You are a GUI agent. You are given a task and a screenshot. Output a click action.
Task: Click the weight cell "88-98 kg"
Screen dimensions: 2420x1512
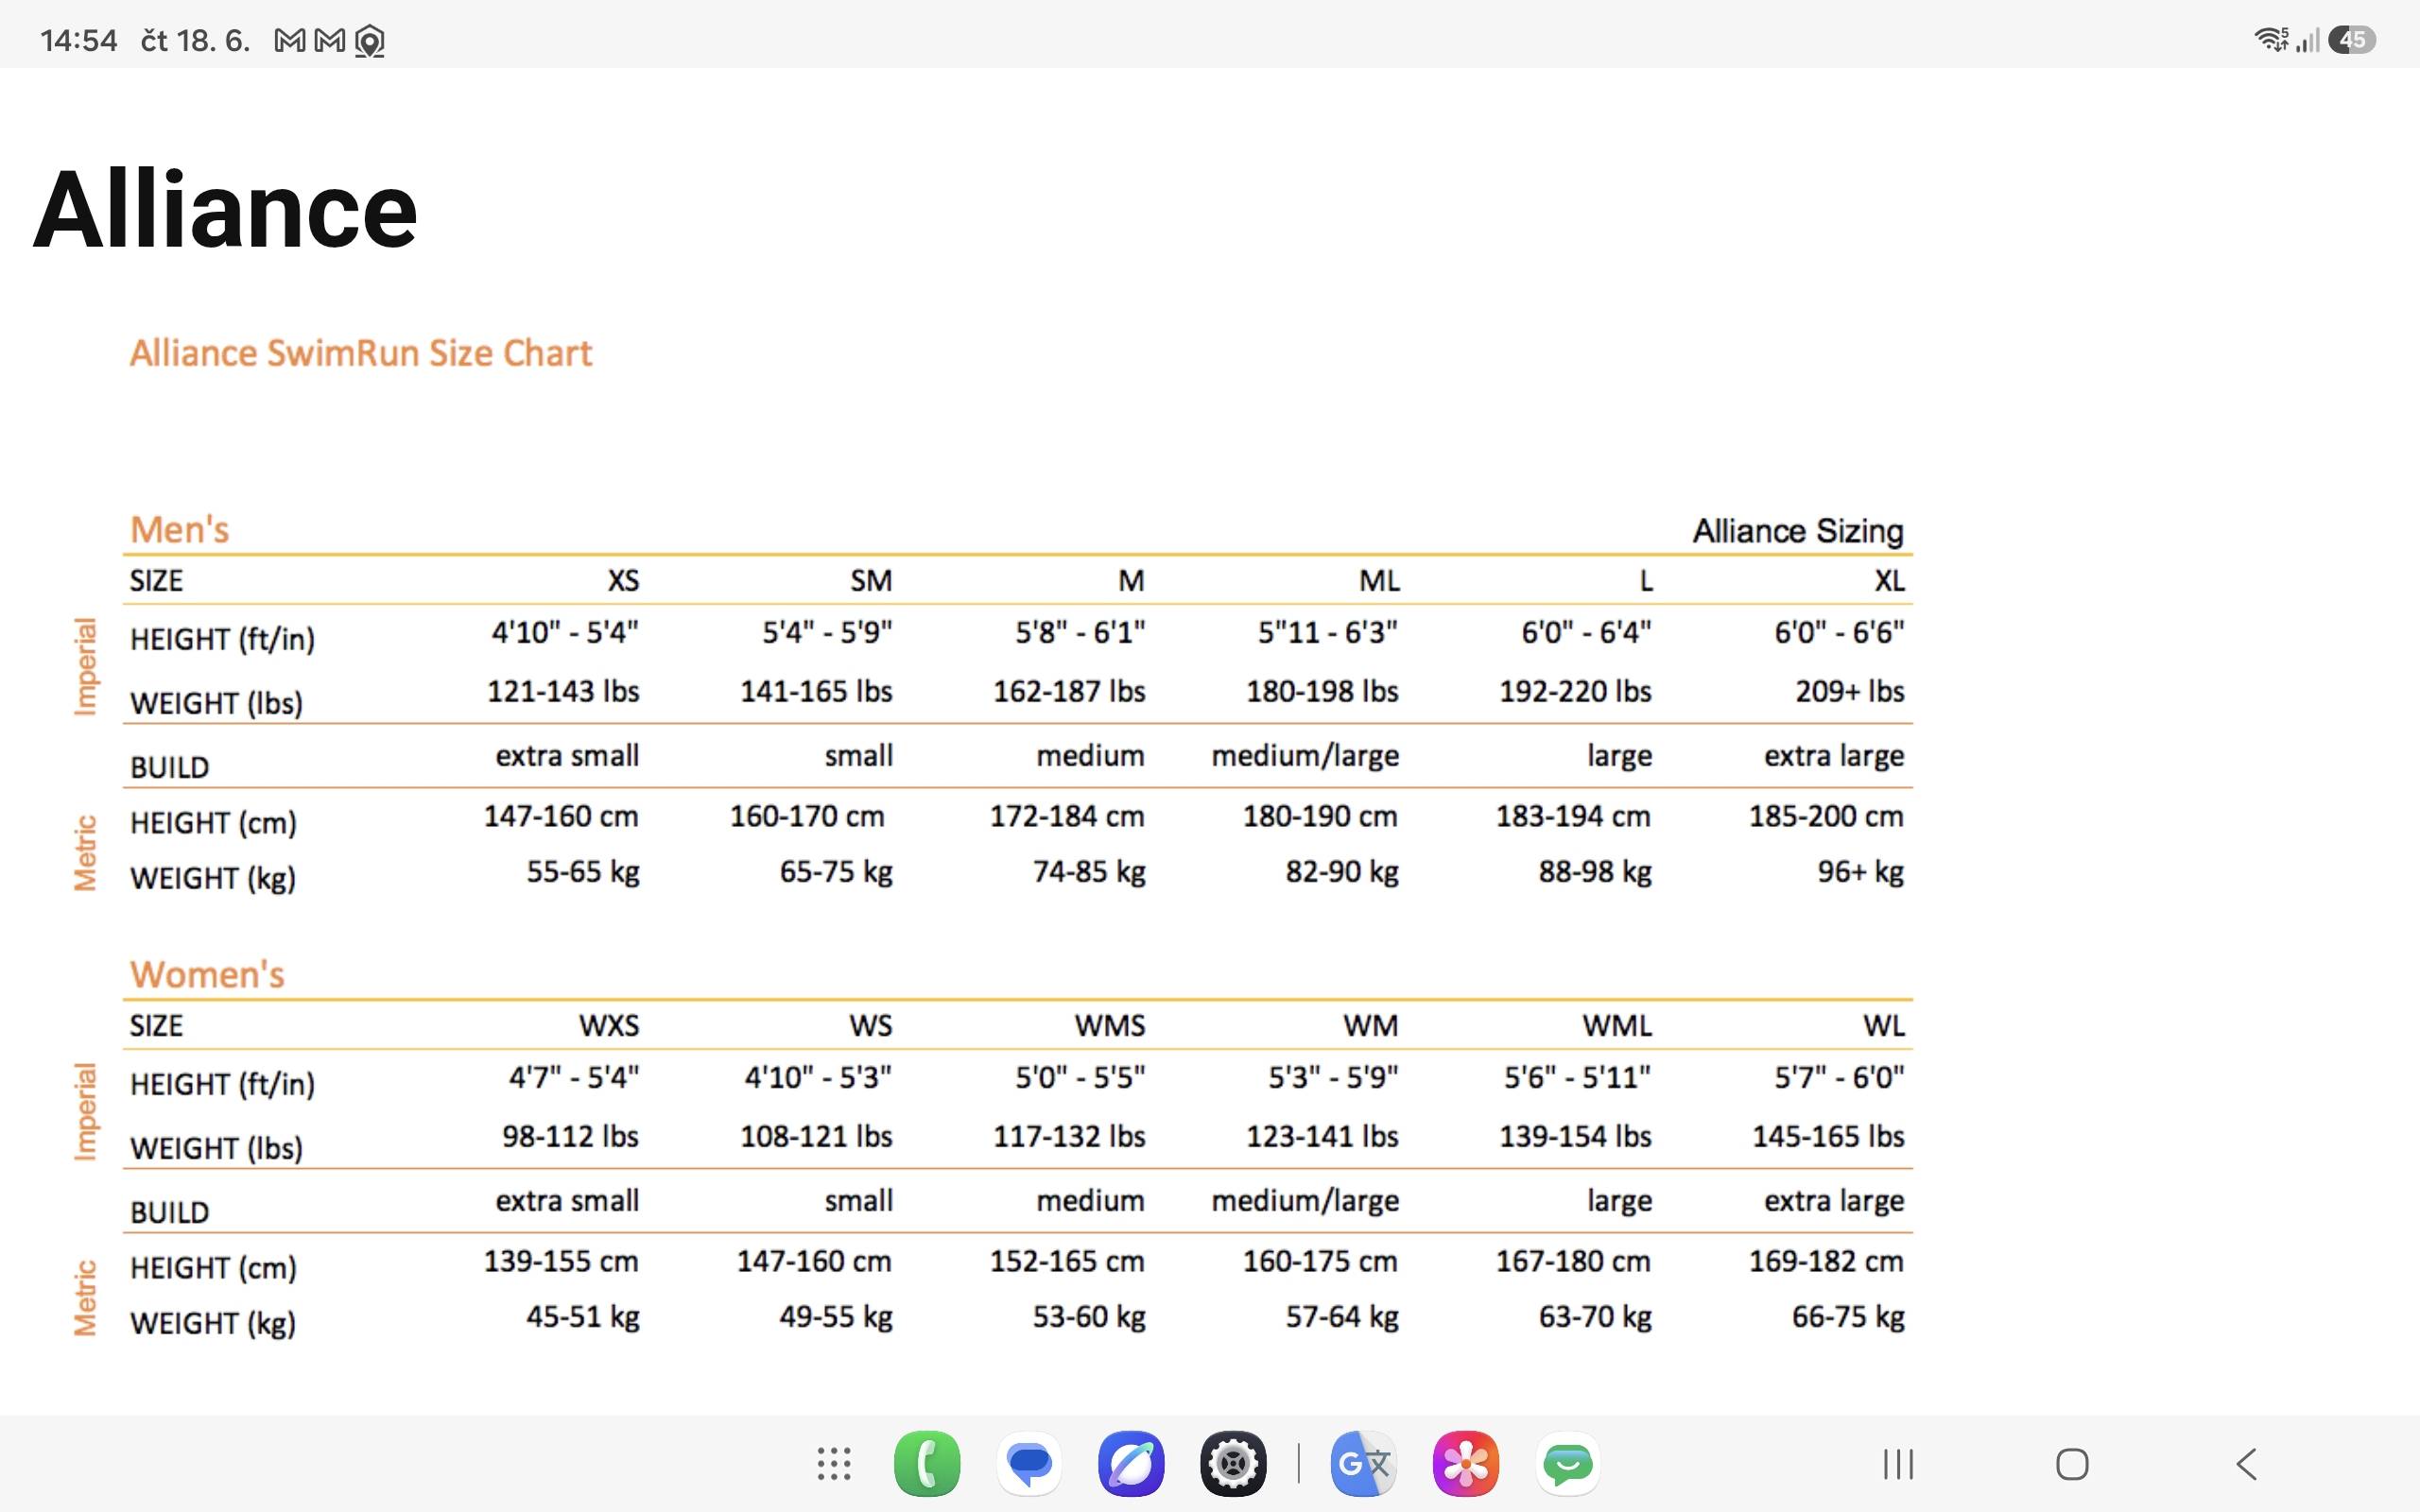click(1595, 872)
